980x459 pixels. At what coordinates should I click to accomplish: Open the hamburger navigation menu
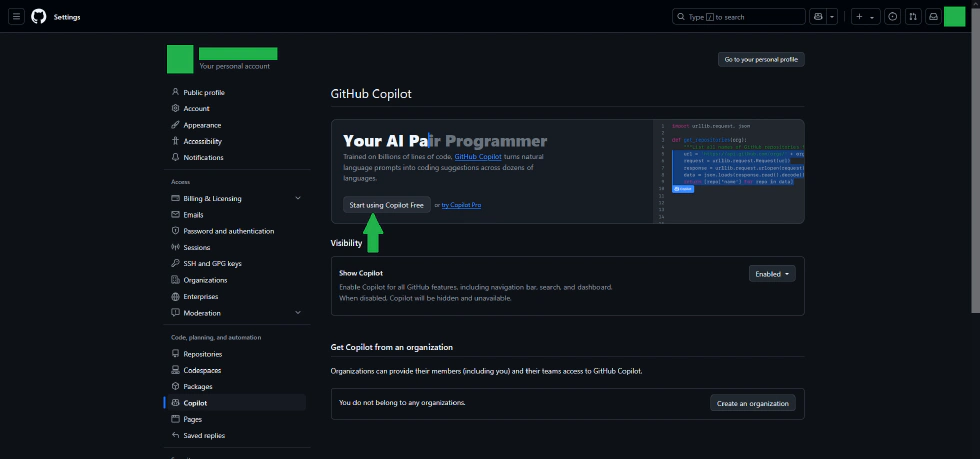coord(17,17)
